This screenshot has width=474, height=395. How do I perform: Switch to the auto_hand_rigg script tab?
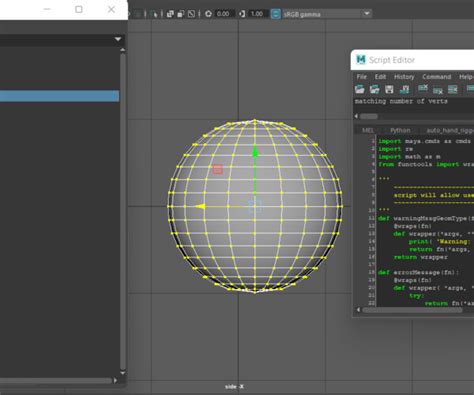(450, 130)
